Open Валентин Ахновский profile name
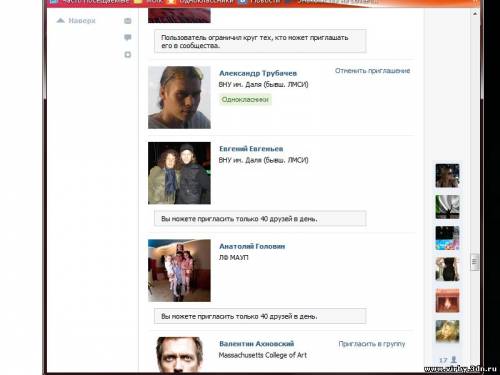 [257, 344]
